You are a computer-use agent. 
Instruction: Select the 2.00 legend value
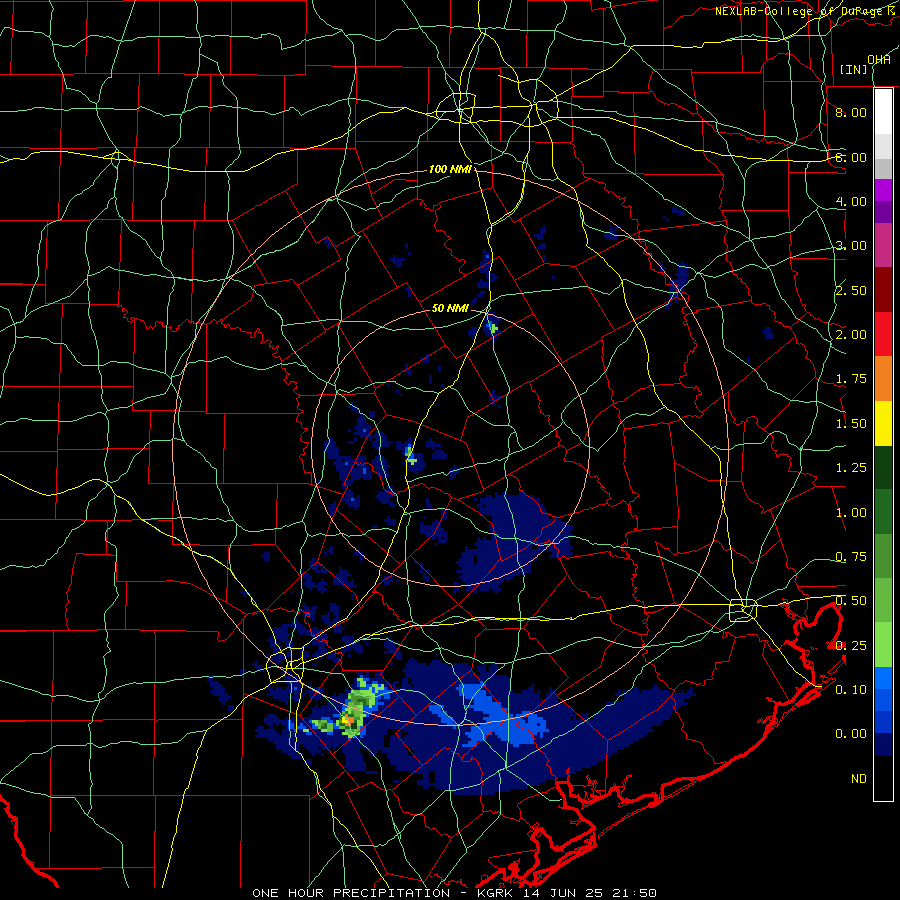pos(851,335)
